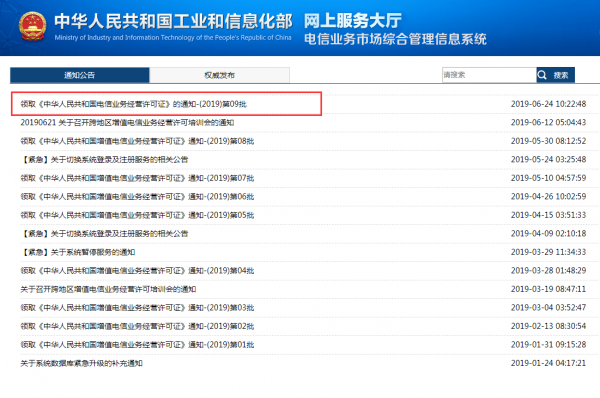Focus the 请搜索 search input field
600x398 pixels.
[489, 75]
